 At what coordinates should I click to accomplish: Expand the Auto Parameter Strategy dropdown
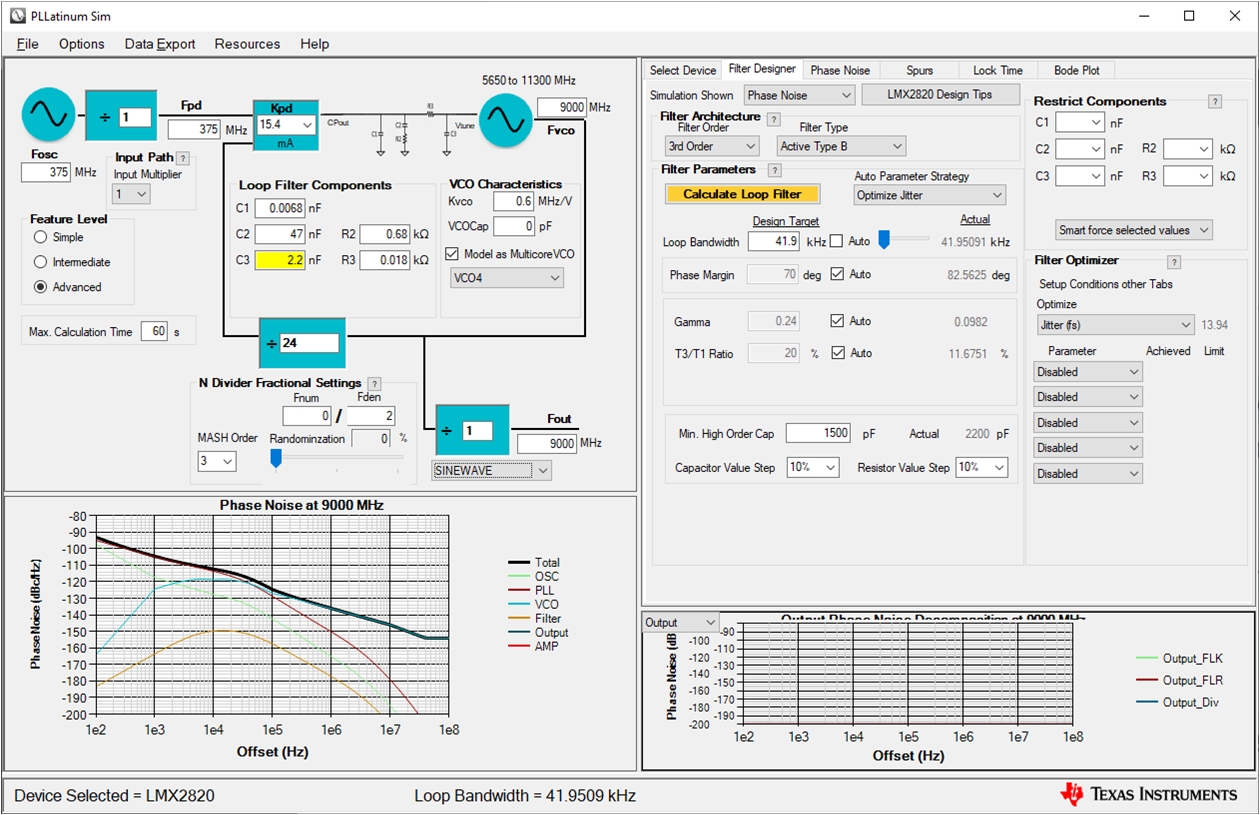click(929, 195)
